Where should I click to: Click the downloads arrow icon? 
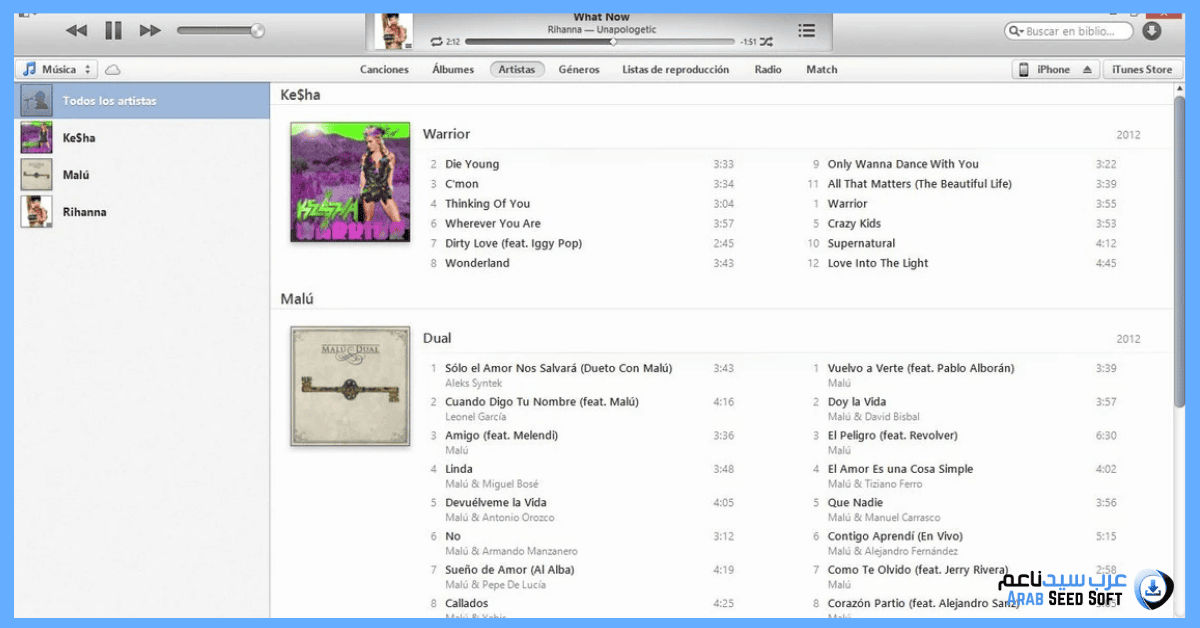[1152, 31]
